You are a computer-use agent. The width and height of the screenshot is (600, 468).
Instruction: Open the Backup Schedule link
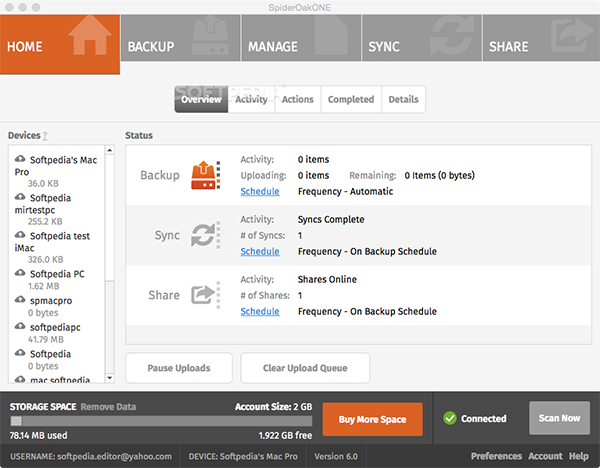pos(260,191)
